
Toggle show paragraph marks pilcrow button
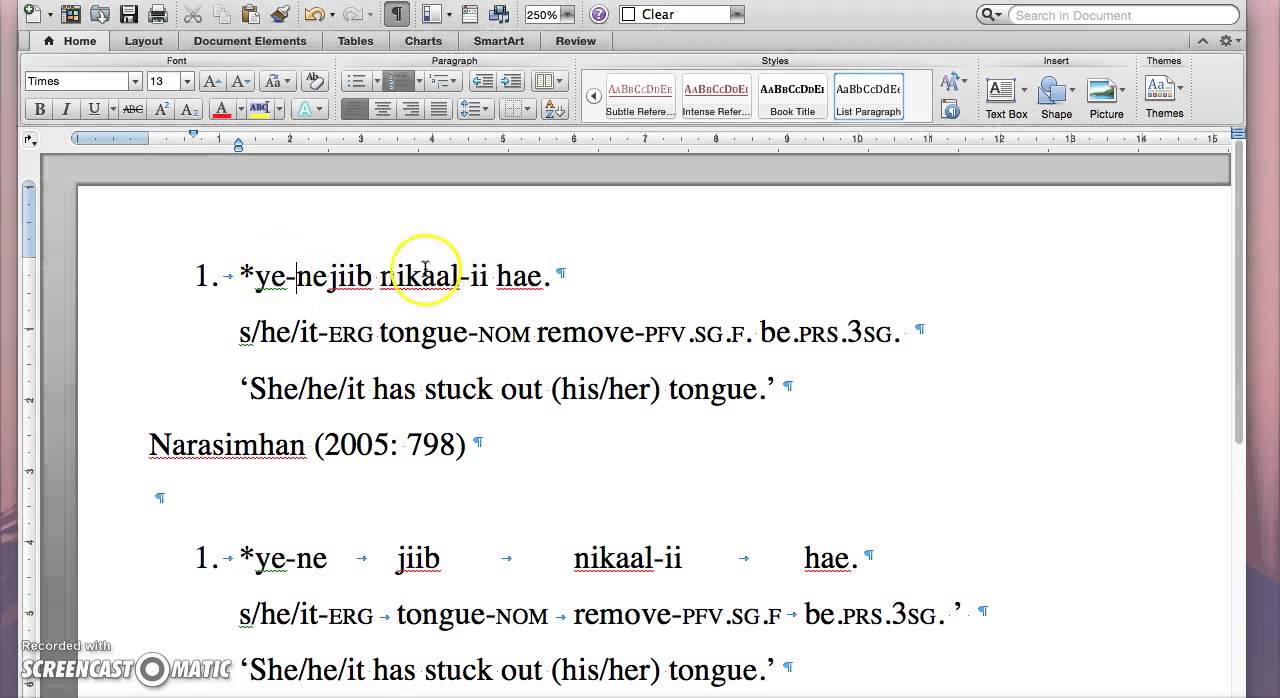coord(397,14)
